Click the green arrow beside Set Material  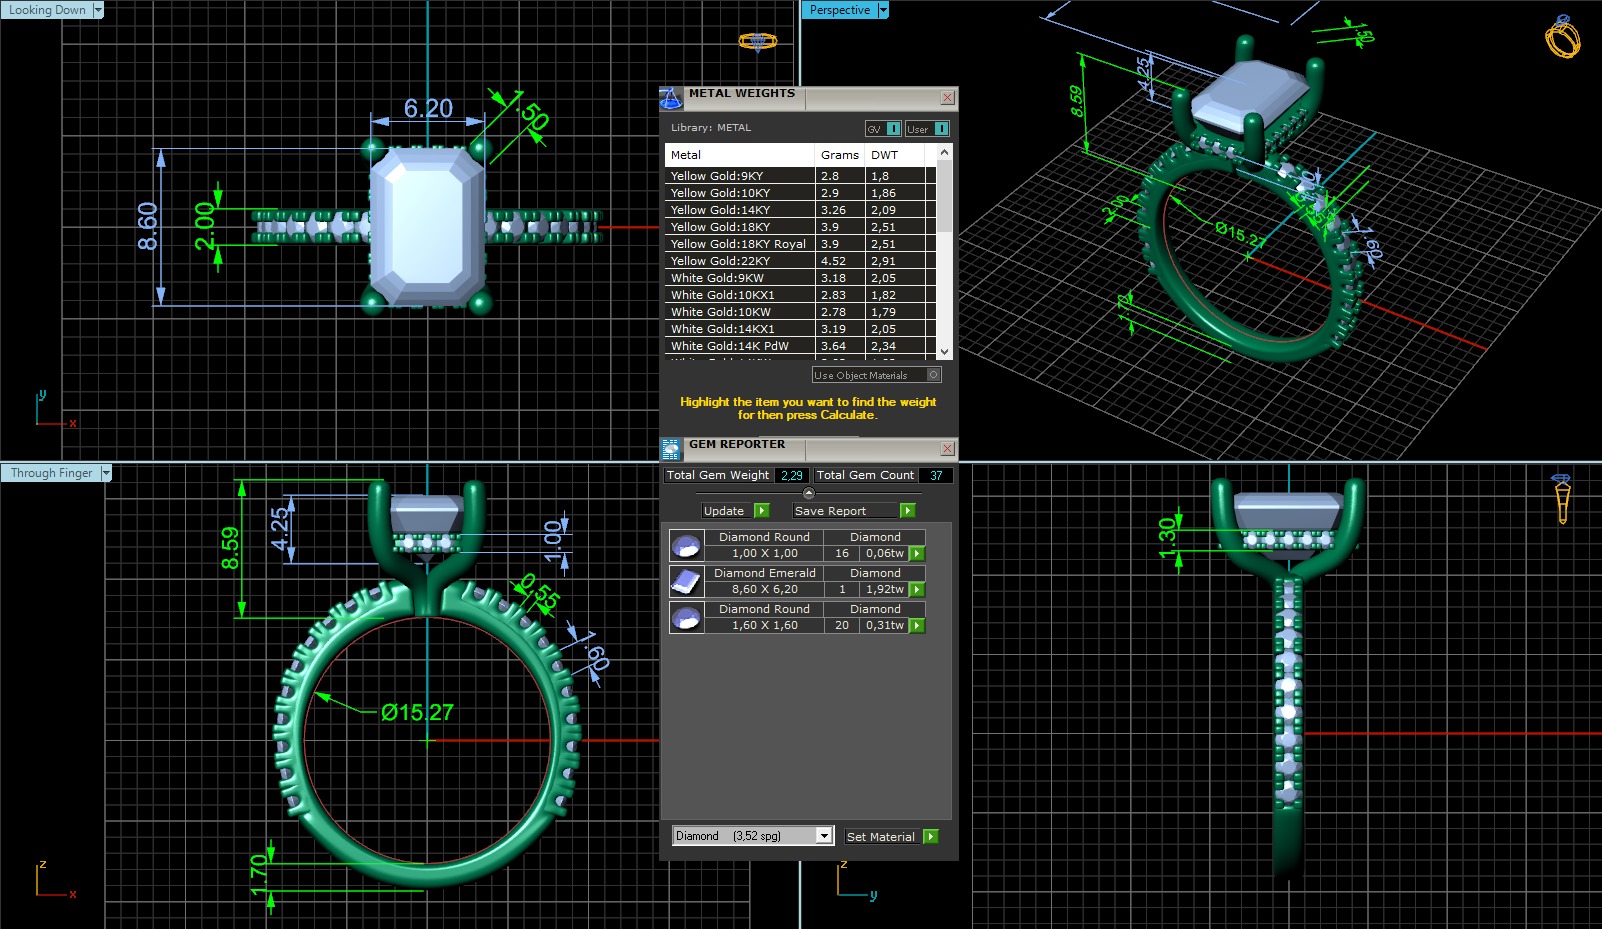point(931,837)
